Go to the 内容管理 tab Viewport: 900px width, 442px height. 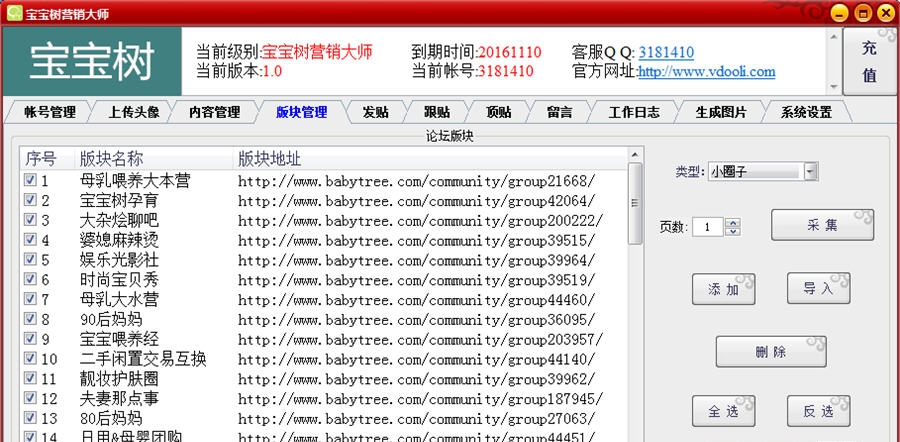pyautogui.click(x=214, y=112)
